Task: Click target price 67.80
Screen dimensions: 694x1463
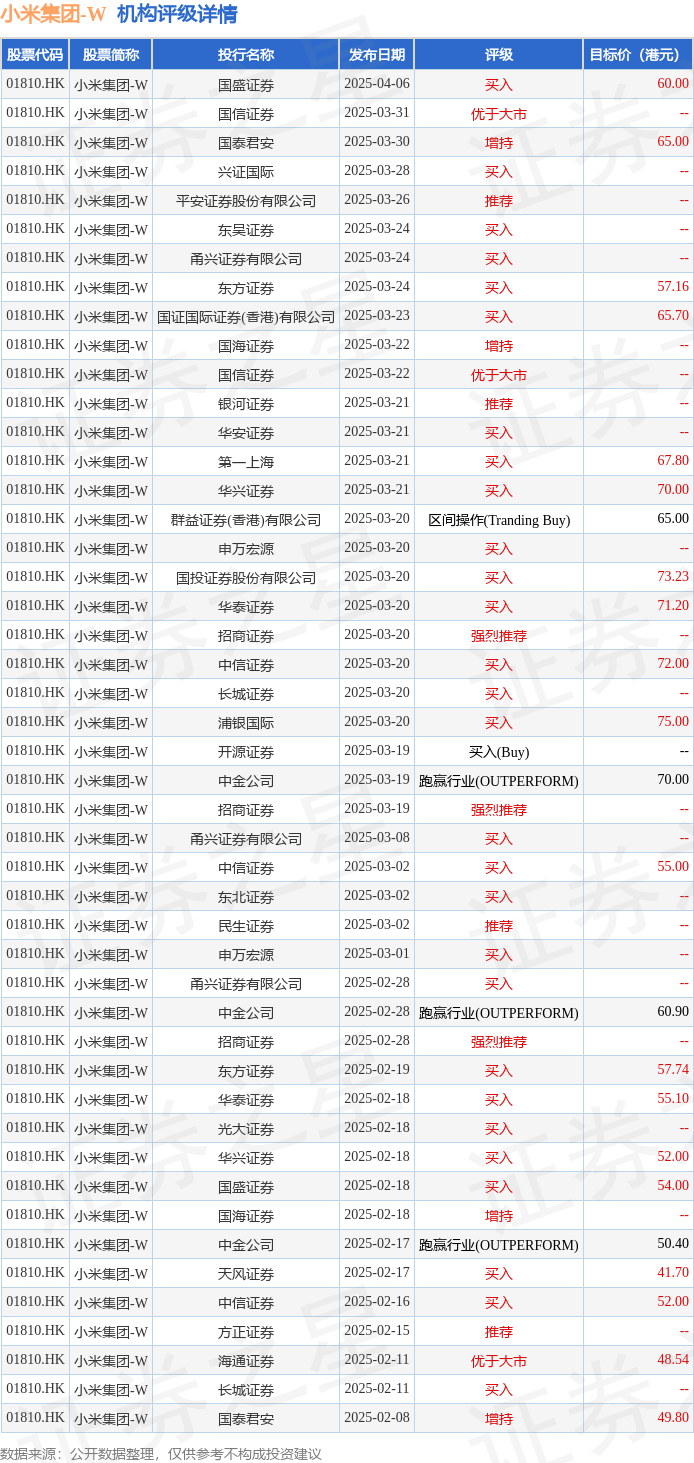Action: coord(673,461)
